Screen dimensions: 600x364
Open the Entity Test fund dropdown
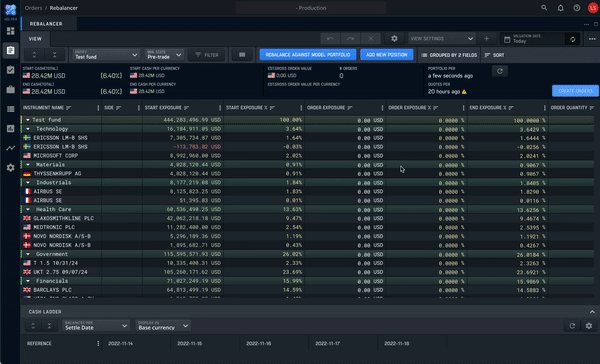[x=106, y=55]
